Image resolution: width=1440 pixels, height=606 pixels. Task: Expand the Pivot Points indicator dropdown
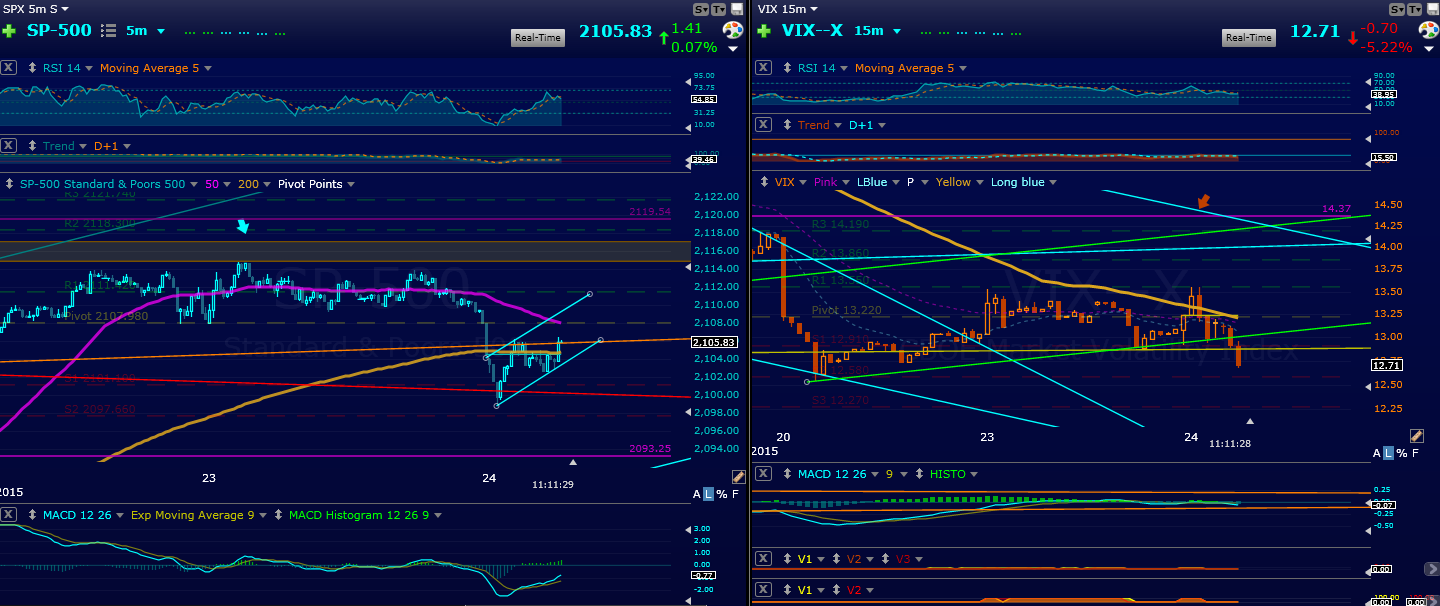click(350, 184)
